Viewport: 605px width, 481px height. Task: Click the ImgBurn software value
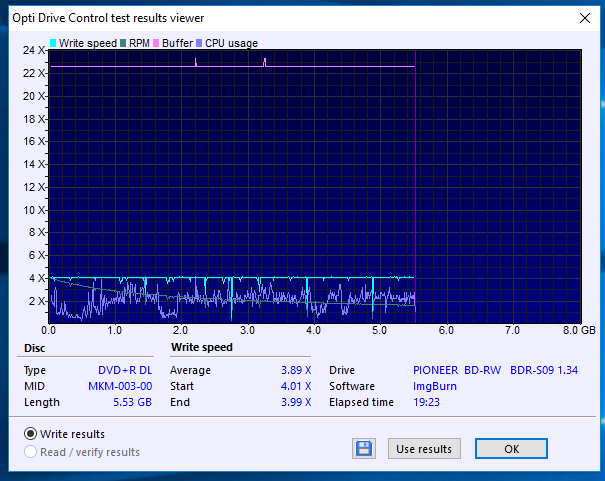coord(435,386)
